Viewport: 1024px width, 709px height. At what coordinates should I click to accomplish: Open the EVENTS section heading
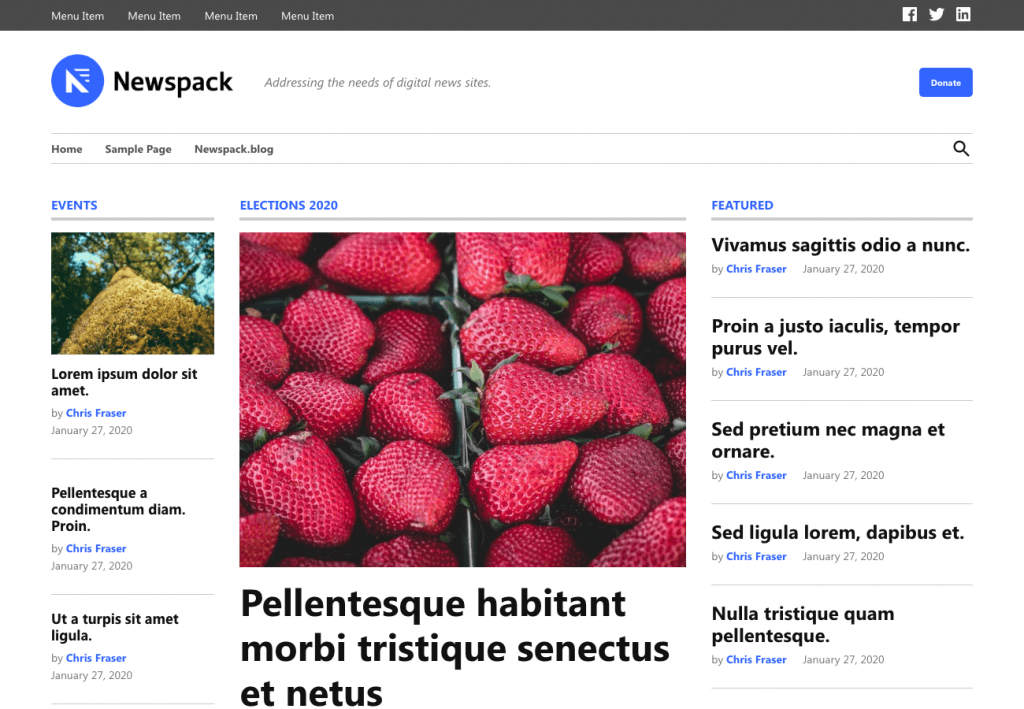click(x=74, y=205)
